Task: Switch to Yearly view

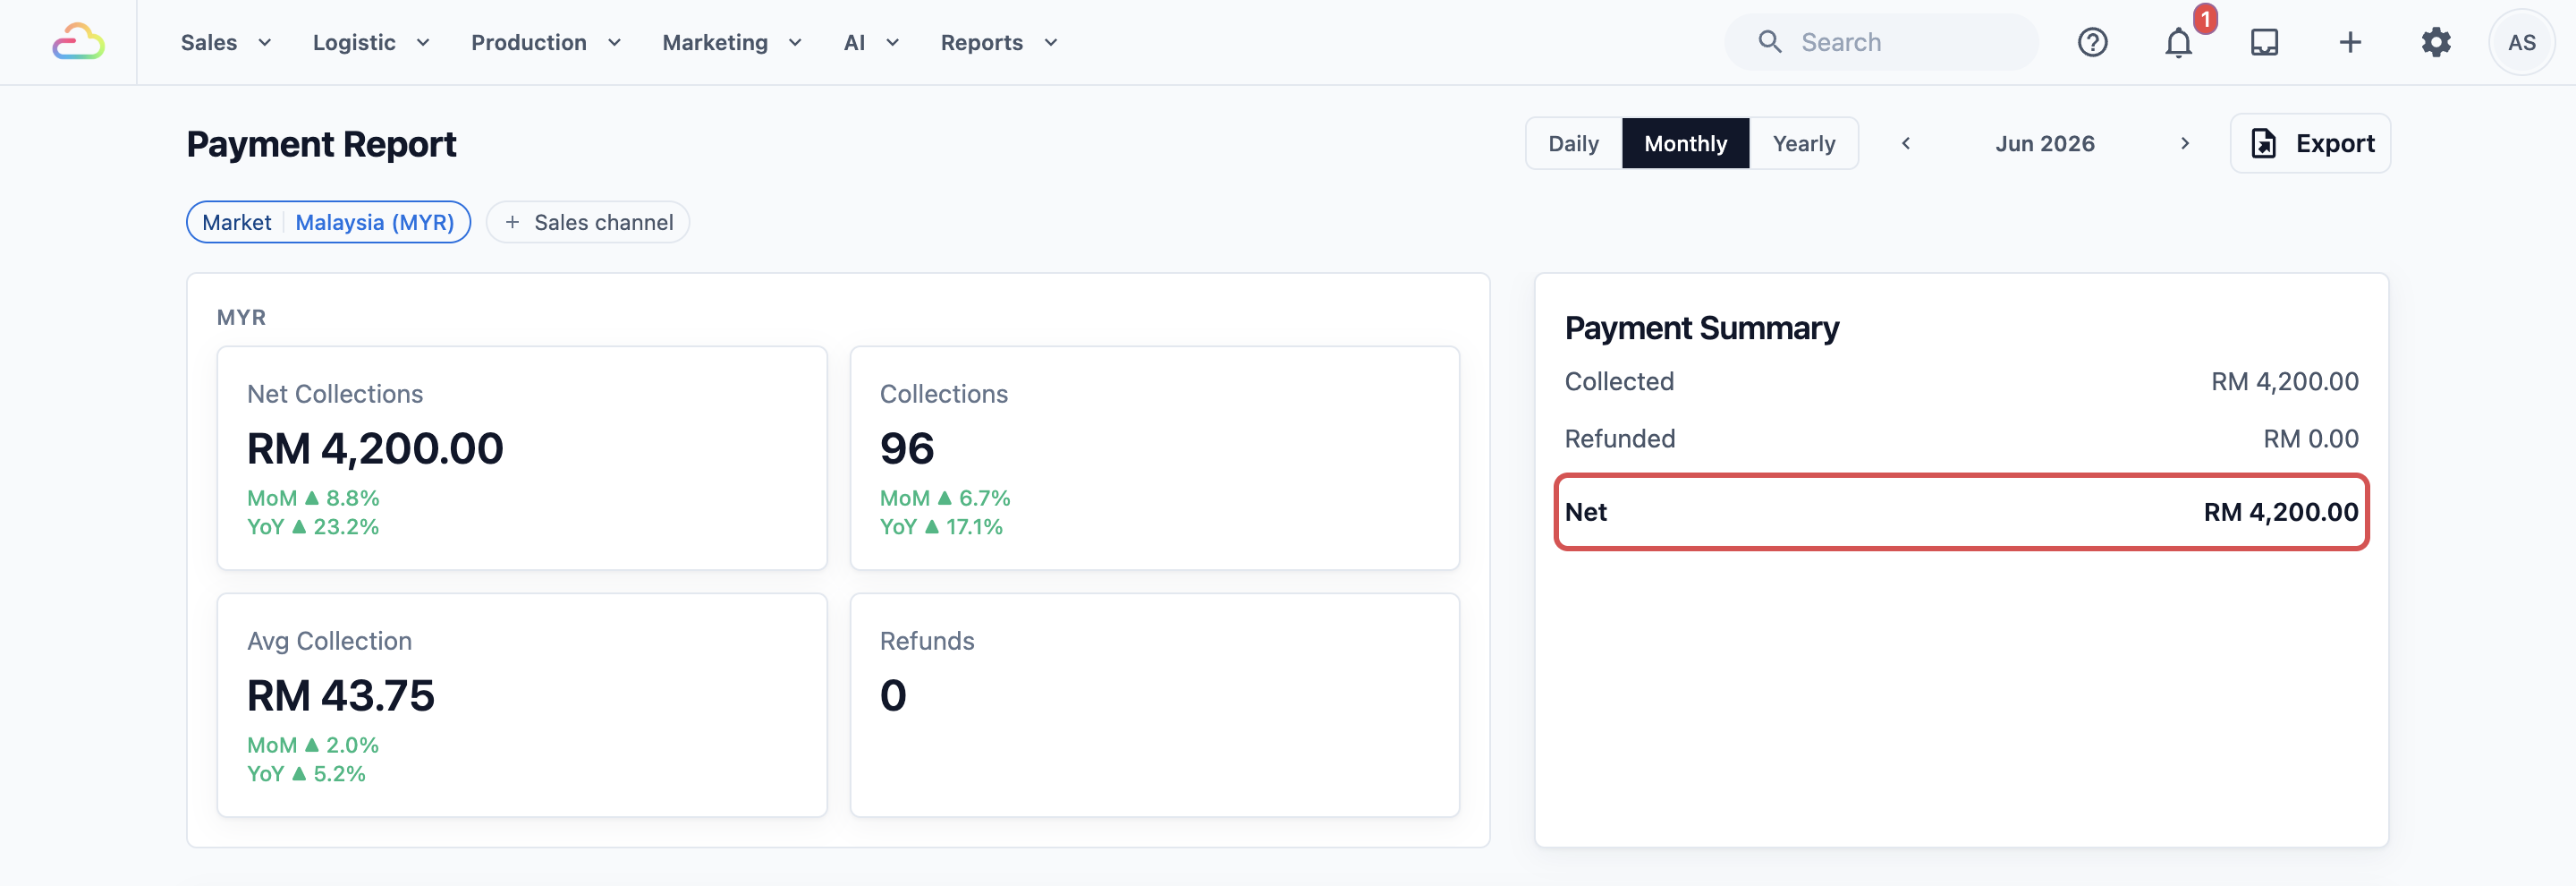Action: click(x=1803, y=143)
